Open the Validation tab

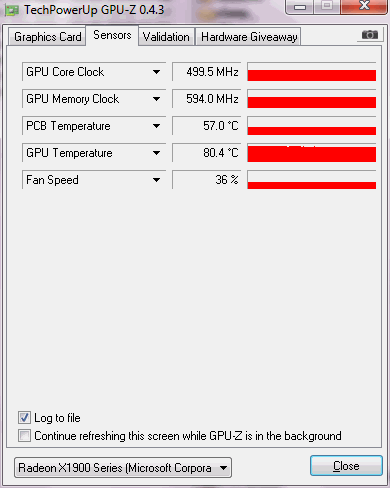(x=166, y=37)
